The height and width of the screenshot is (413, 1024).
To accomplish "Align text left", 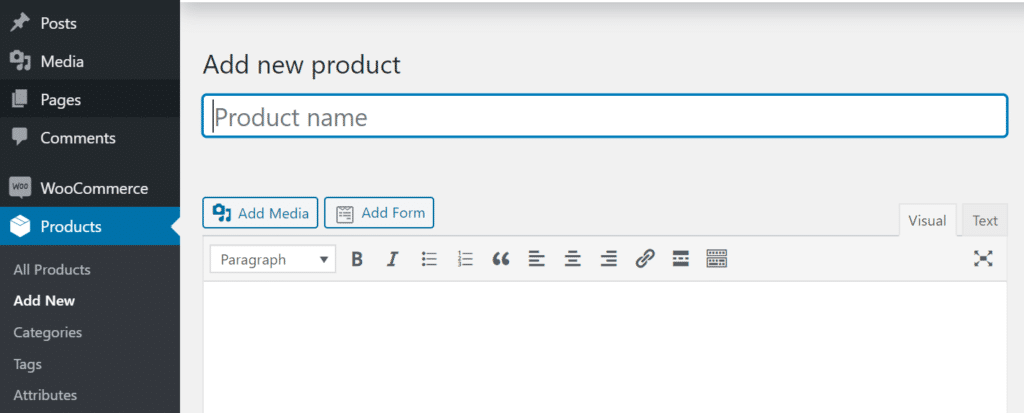I will click(537, 259).
